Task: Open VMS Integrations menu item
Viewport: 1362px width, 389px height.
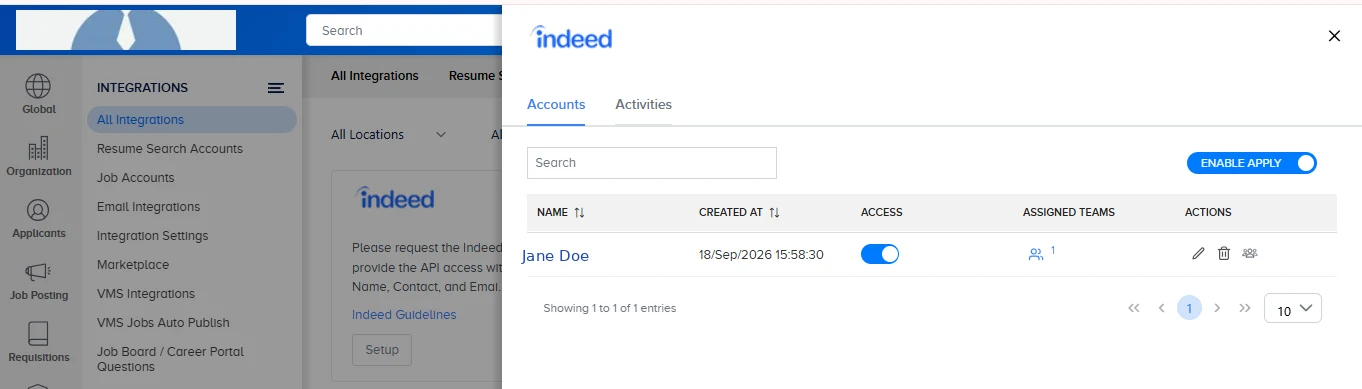Action: tap(146, 294)
